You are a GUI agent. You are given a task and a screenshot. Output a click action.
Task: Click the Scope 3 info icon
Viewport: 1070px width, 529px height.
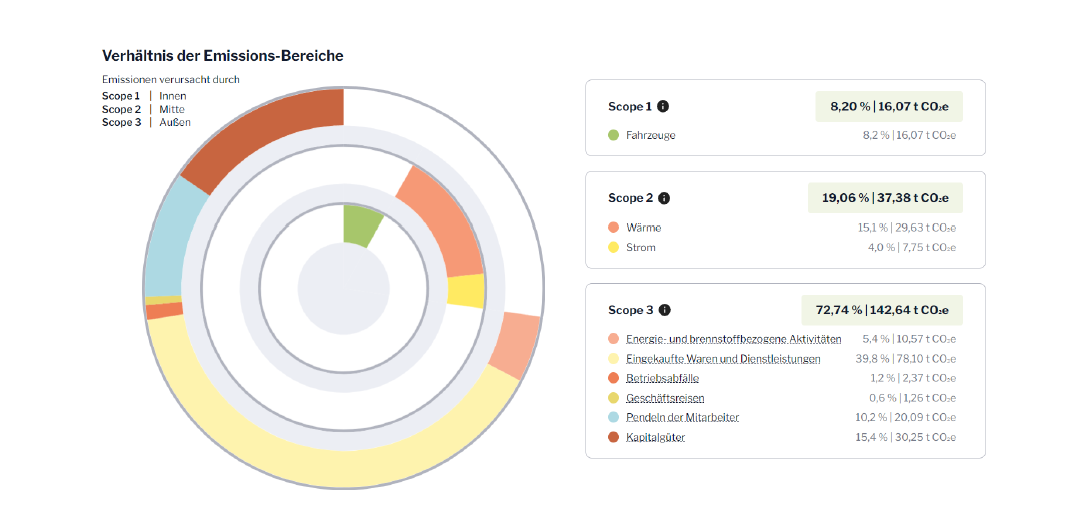[664, 310]
